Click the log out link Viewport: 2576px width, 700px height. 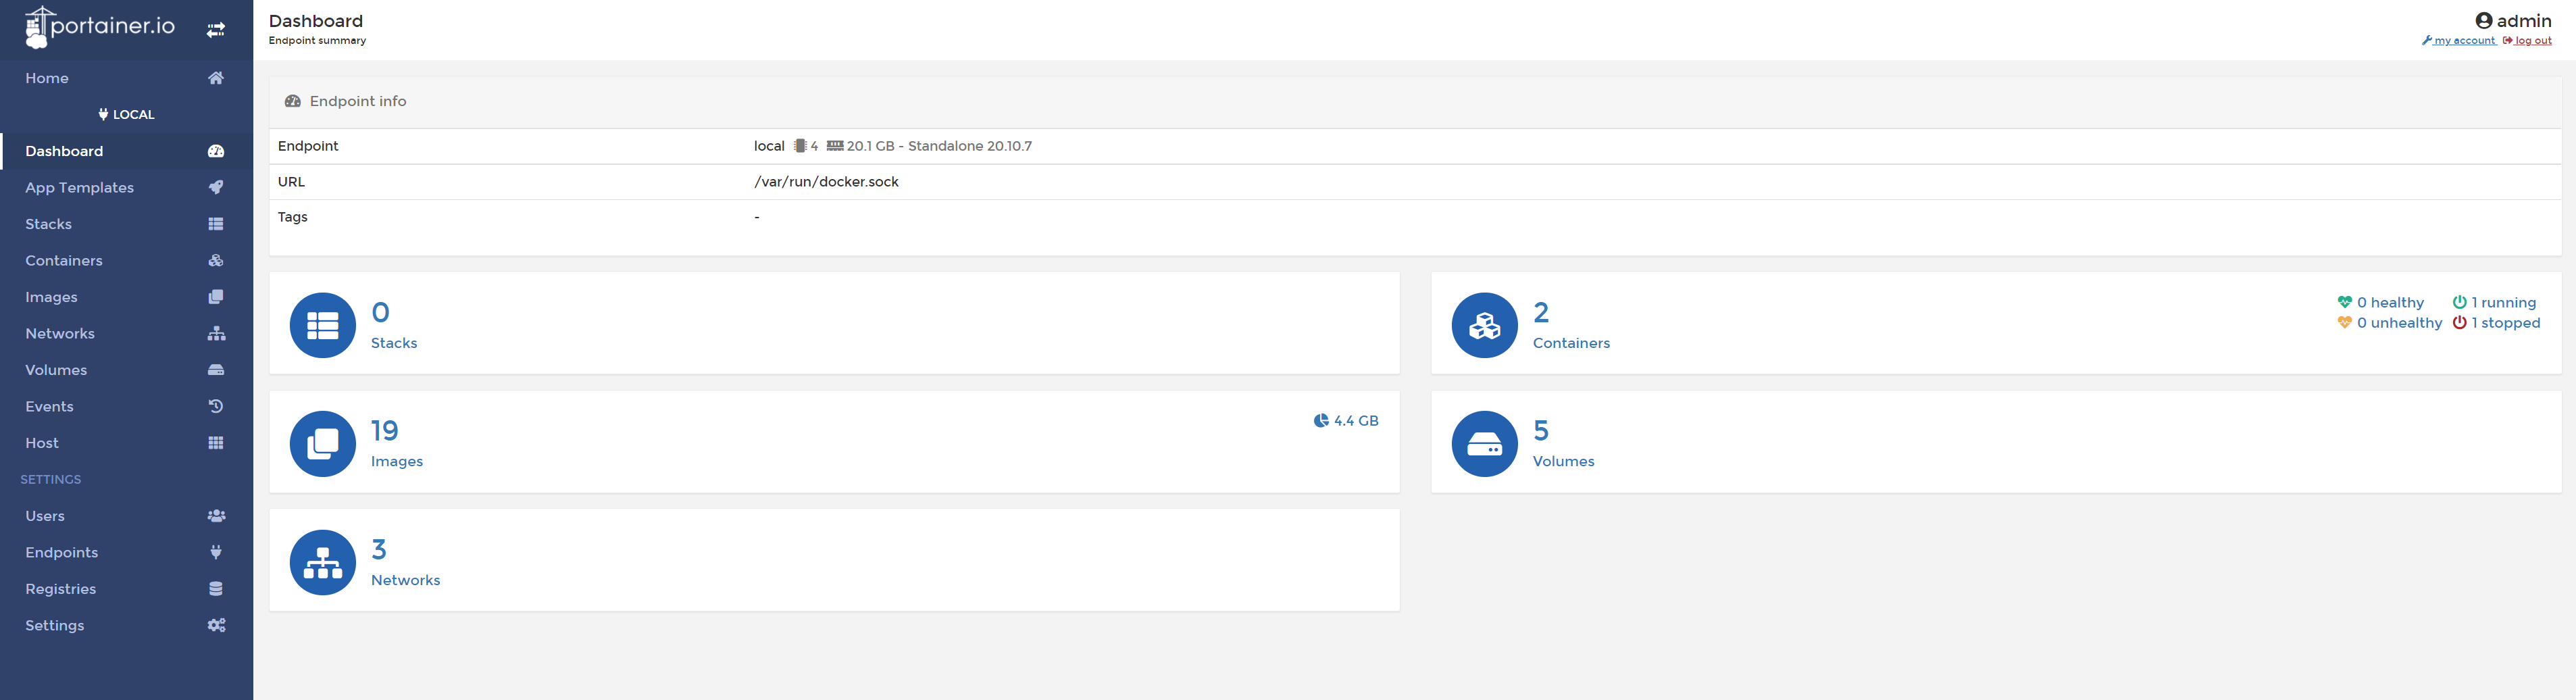click(x=2528, y=40)
